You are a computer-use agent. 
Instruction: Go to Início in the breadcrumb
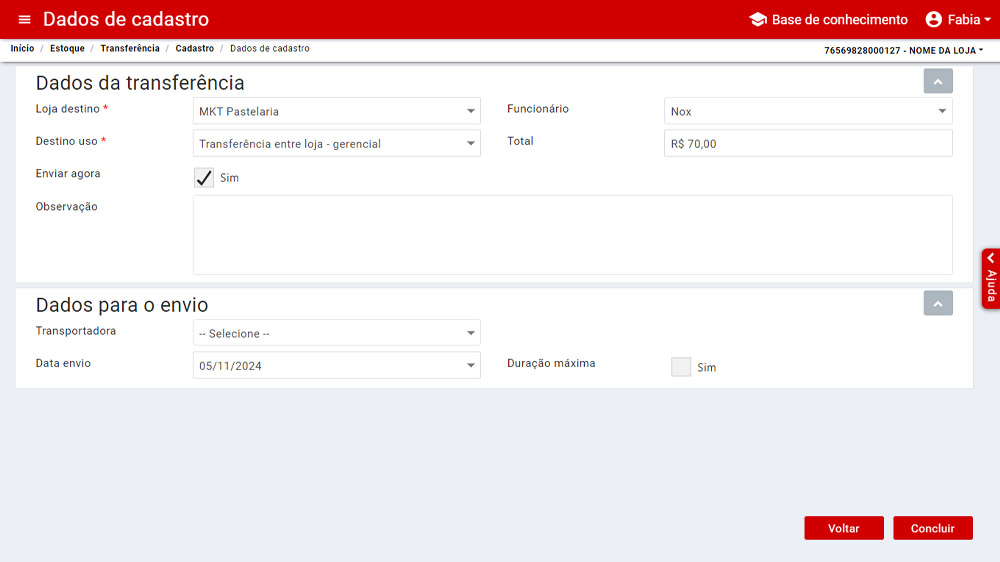[x=22, y=49]
